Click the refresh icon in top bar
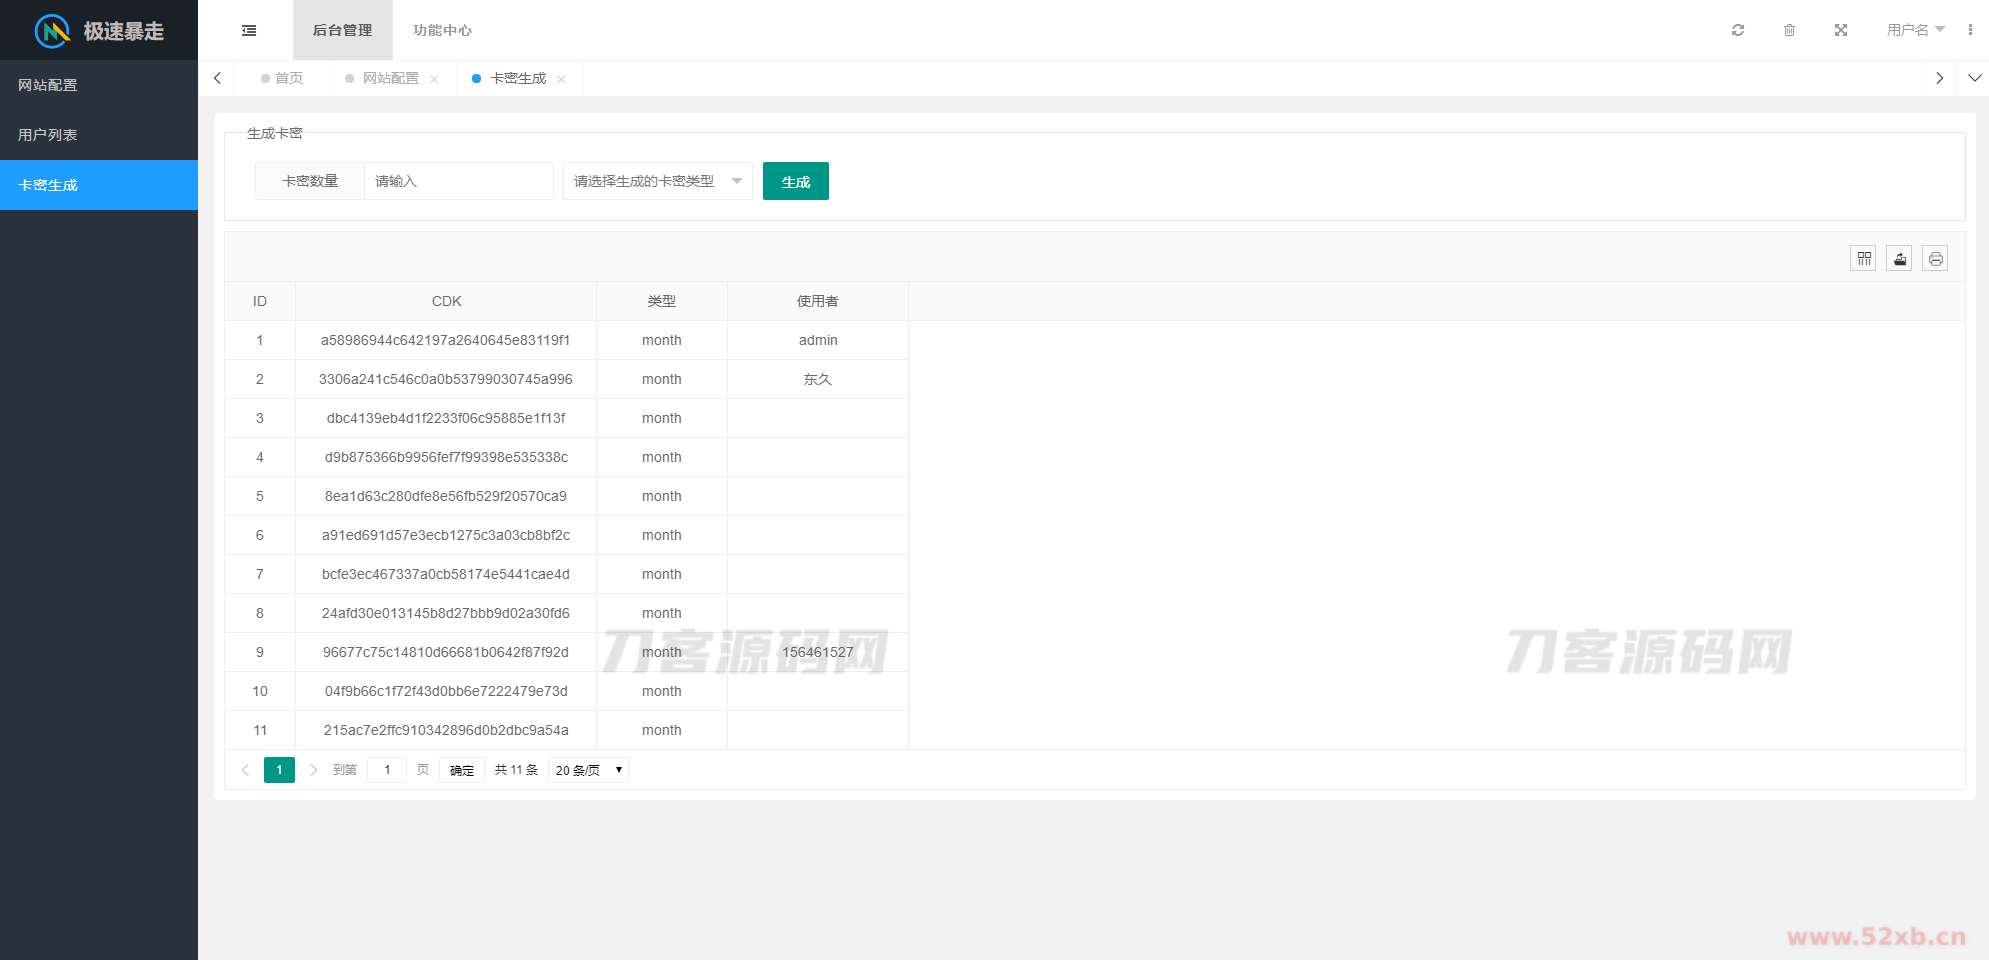Screen dimensions: 1989x960 click(x=1738, y=31)
